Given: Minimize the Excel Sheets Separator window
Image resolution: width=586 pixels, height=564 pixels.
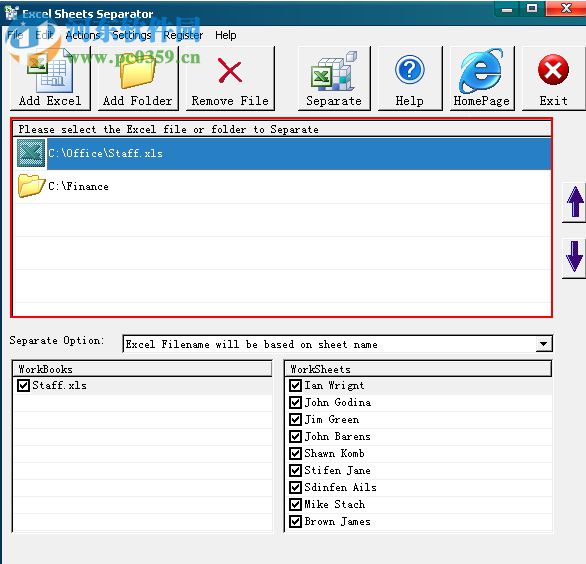Looking at the screenshot, I should click(507, 9).
